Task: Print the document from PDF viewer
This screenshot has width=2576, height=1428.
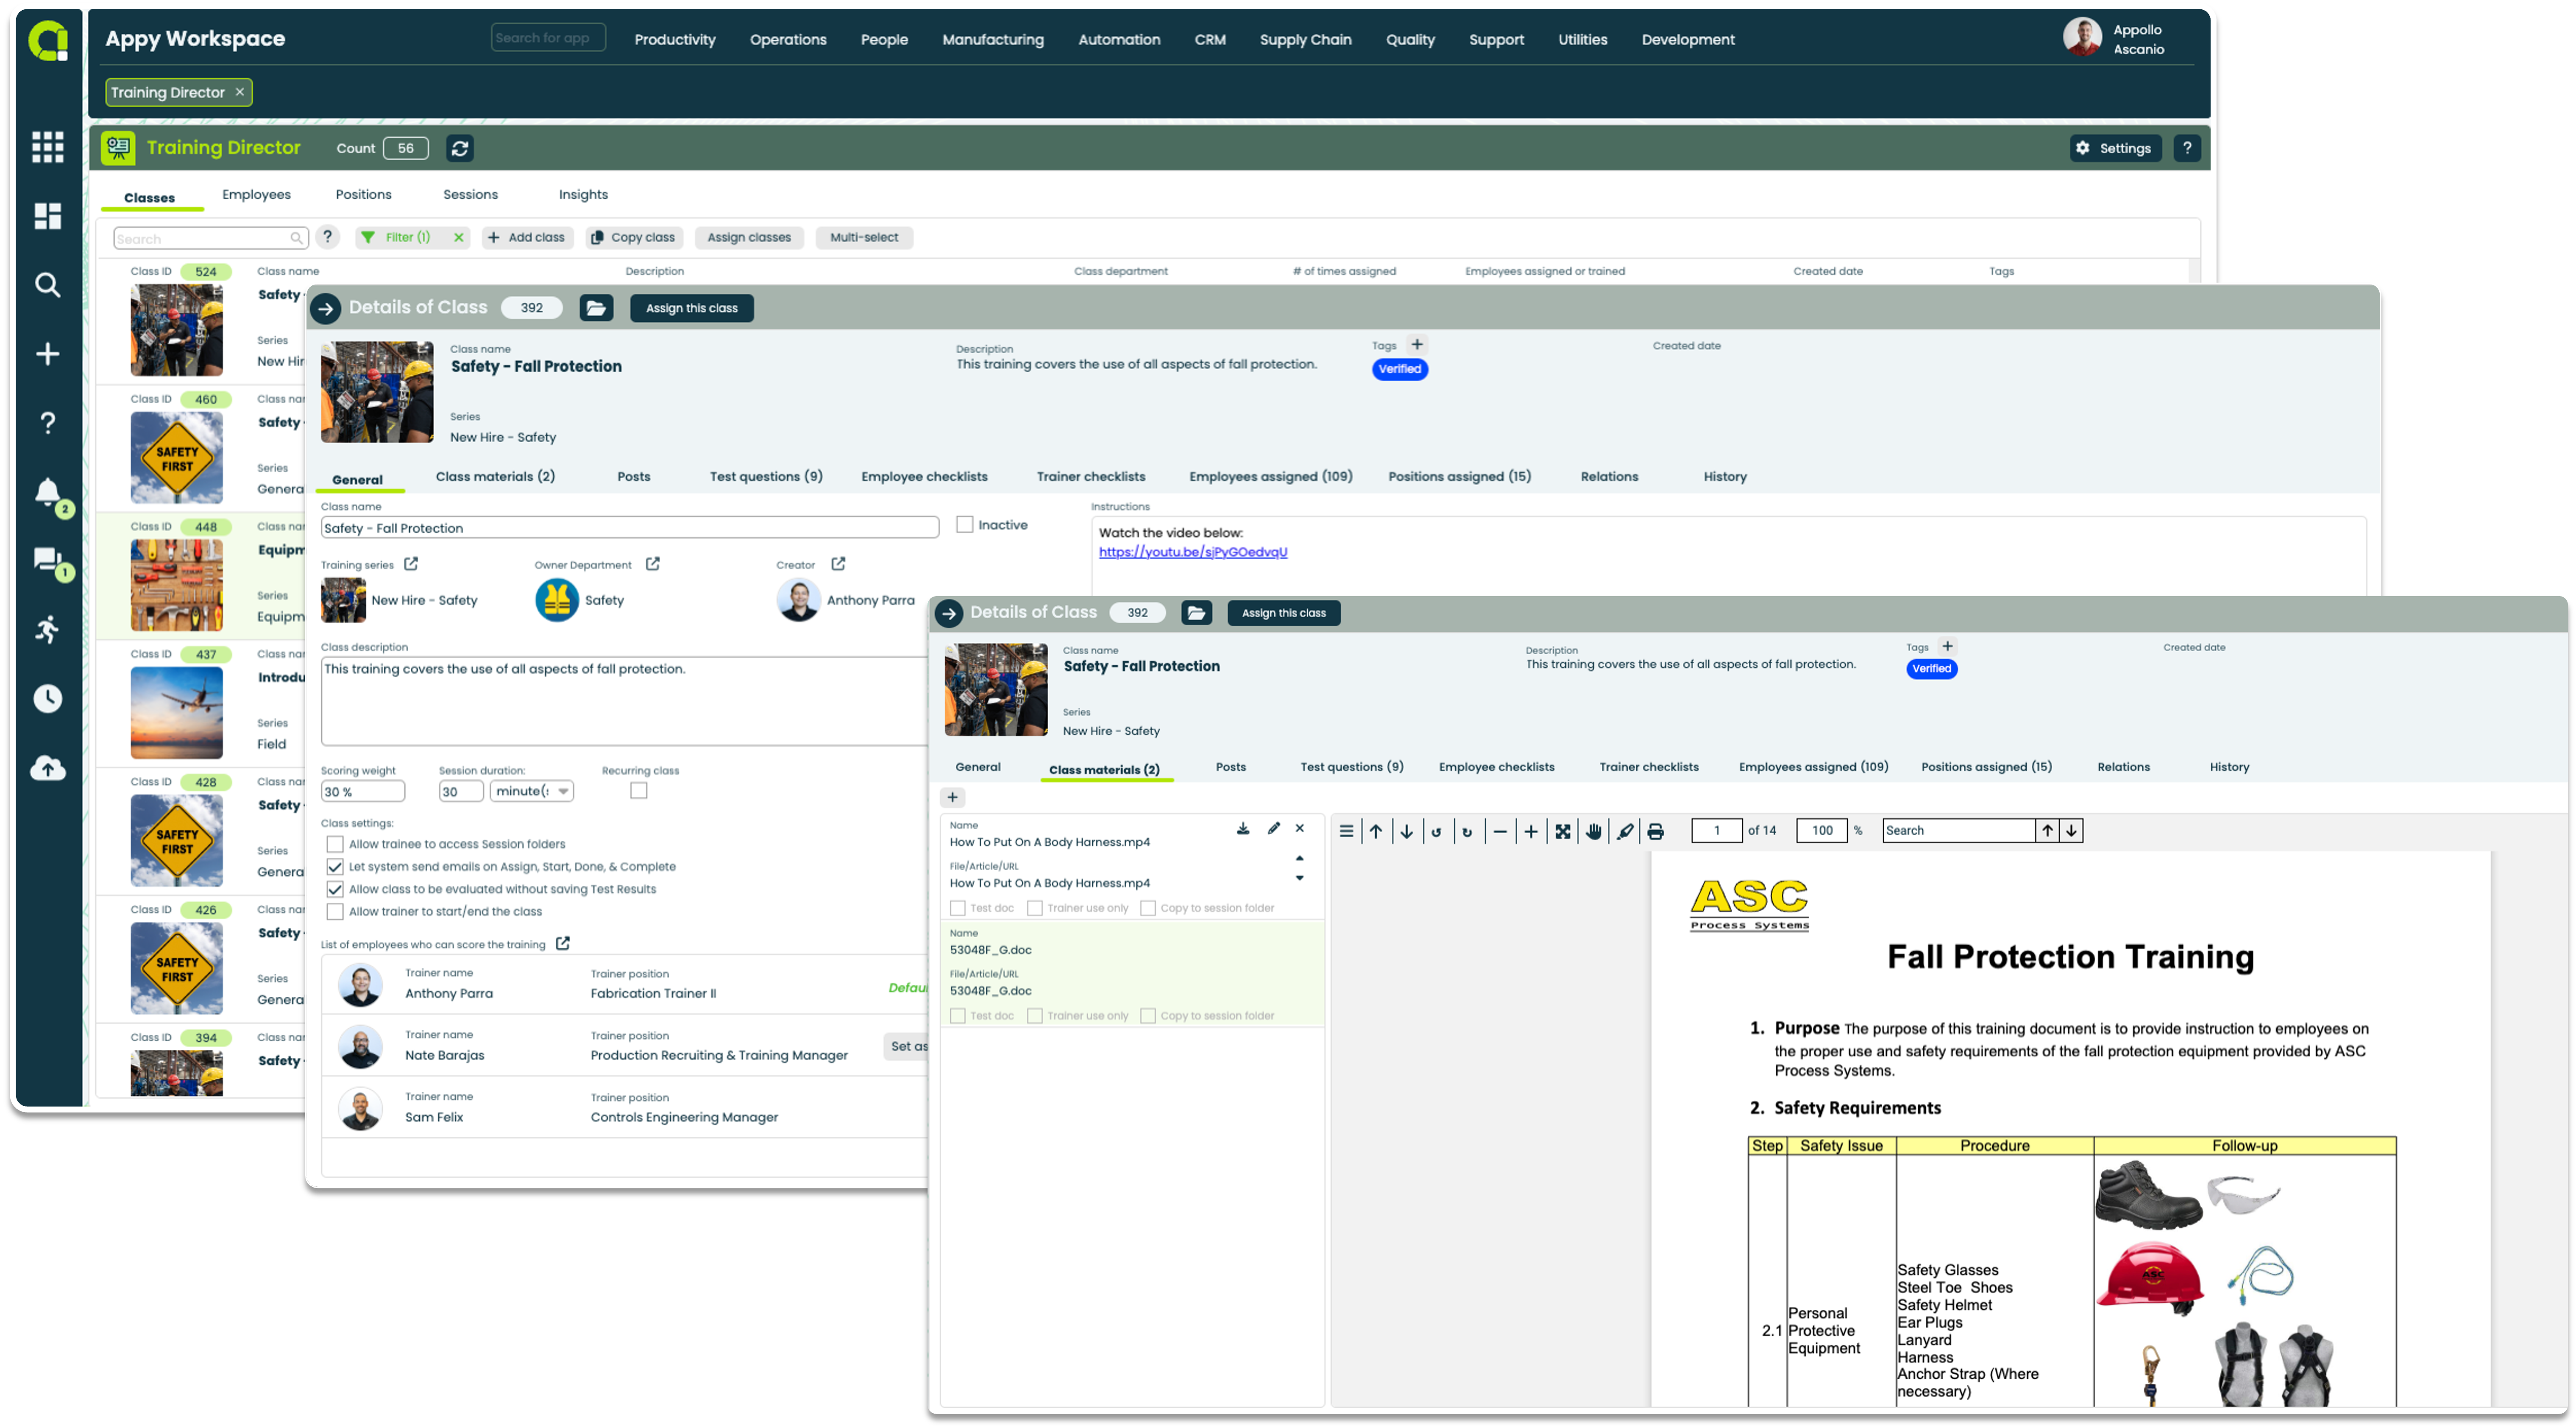Action: pyautogui.click(x=1656, y=831)
